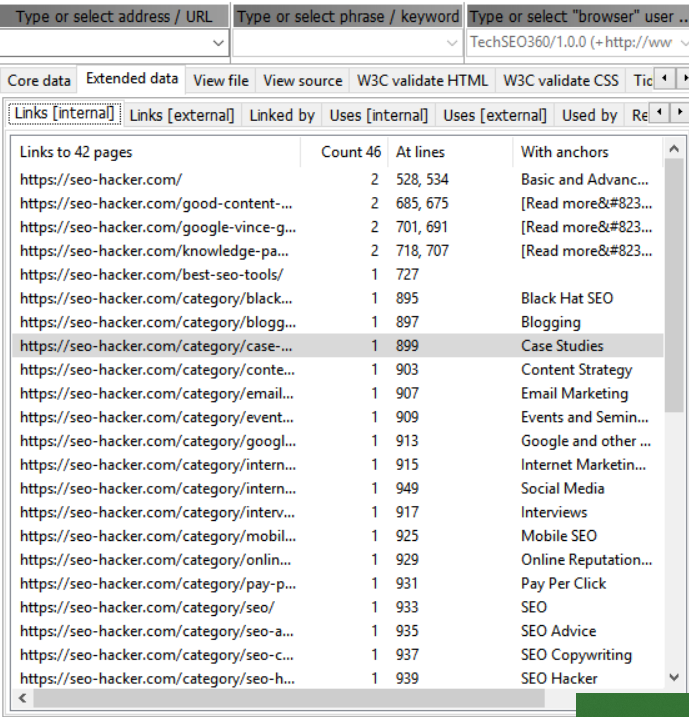
Task: Select the View source tab
Action: 302,80
